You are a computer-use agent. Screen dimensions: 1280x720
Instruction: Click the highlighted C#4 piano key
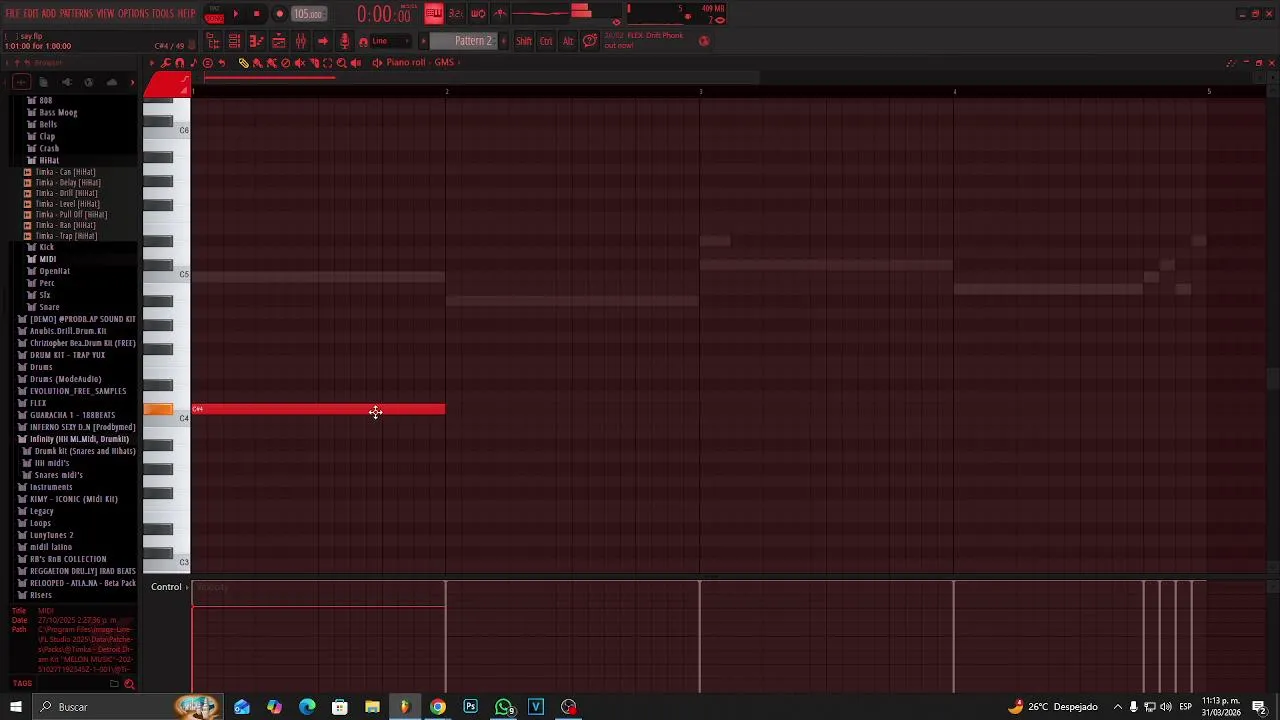(x=158, y=409)
